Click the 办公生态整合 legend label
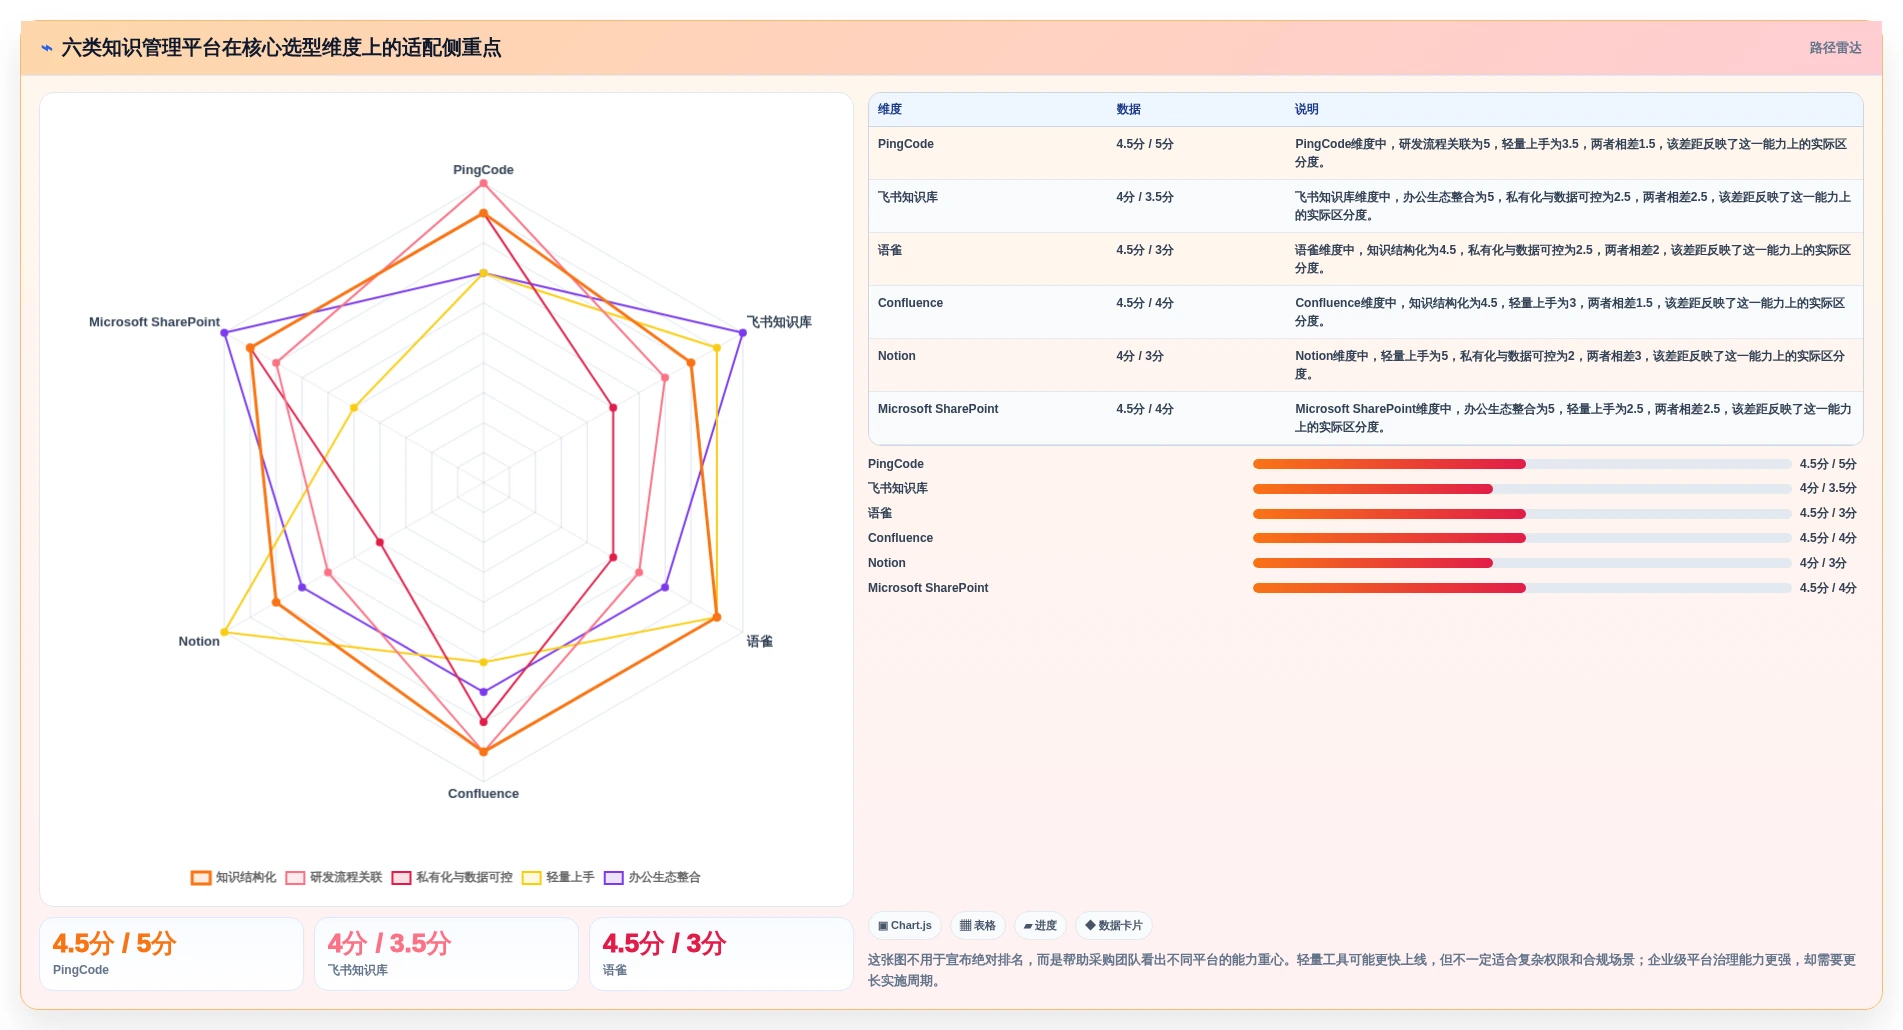 click(664, 877)
